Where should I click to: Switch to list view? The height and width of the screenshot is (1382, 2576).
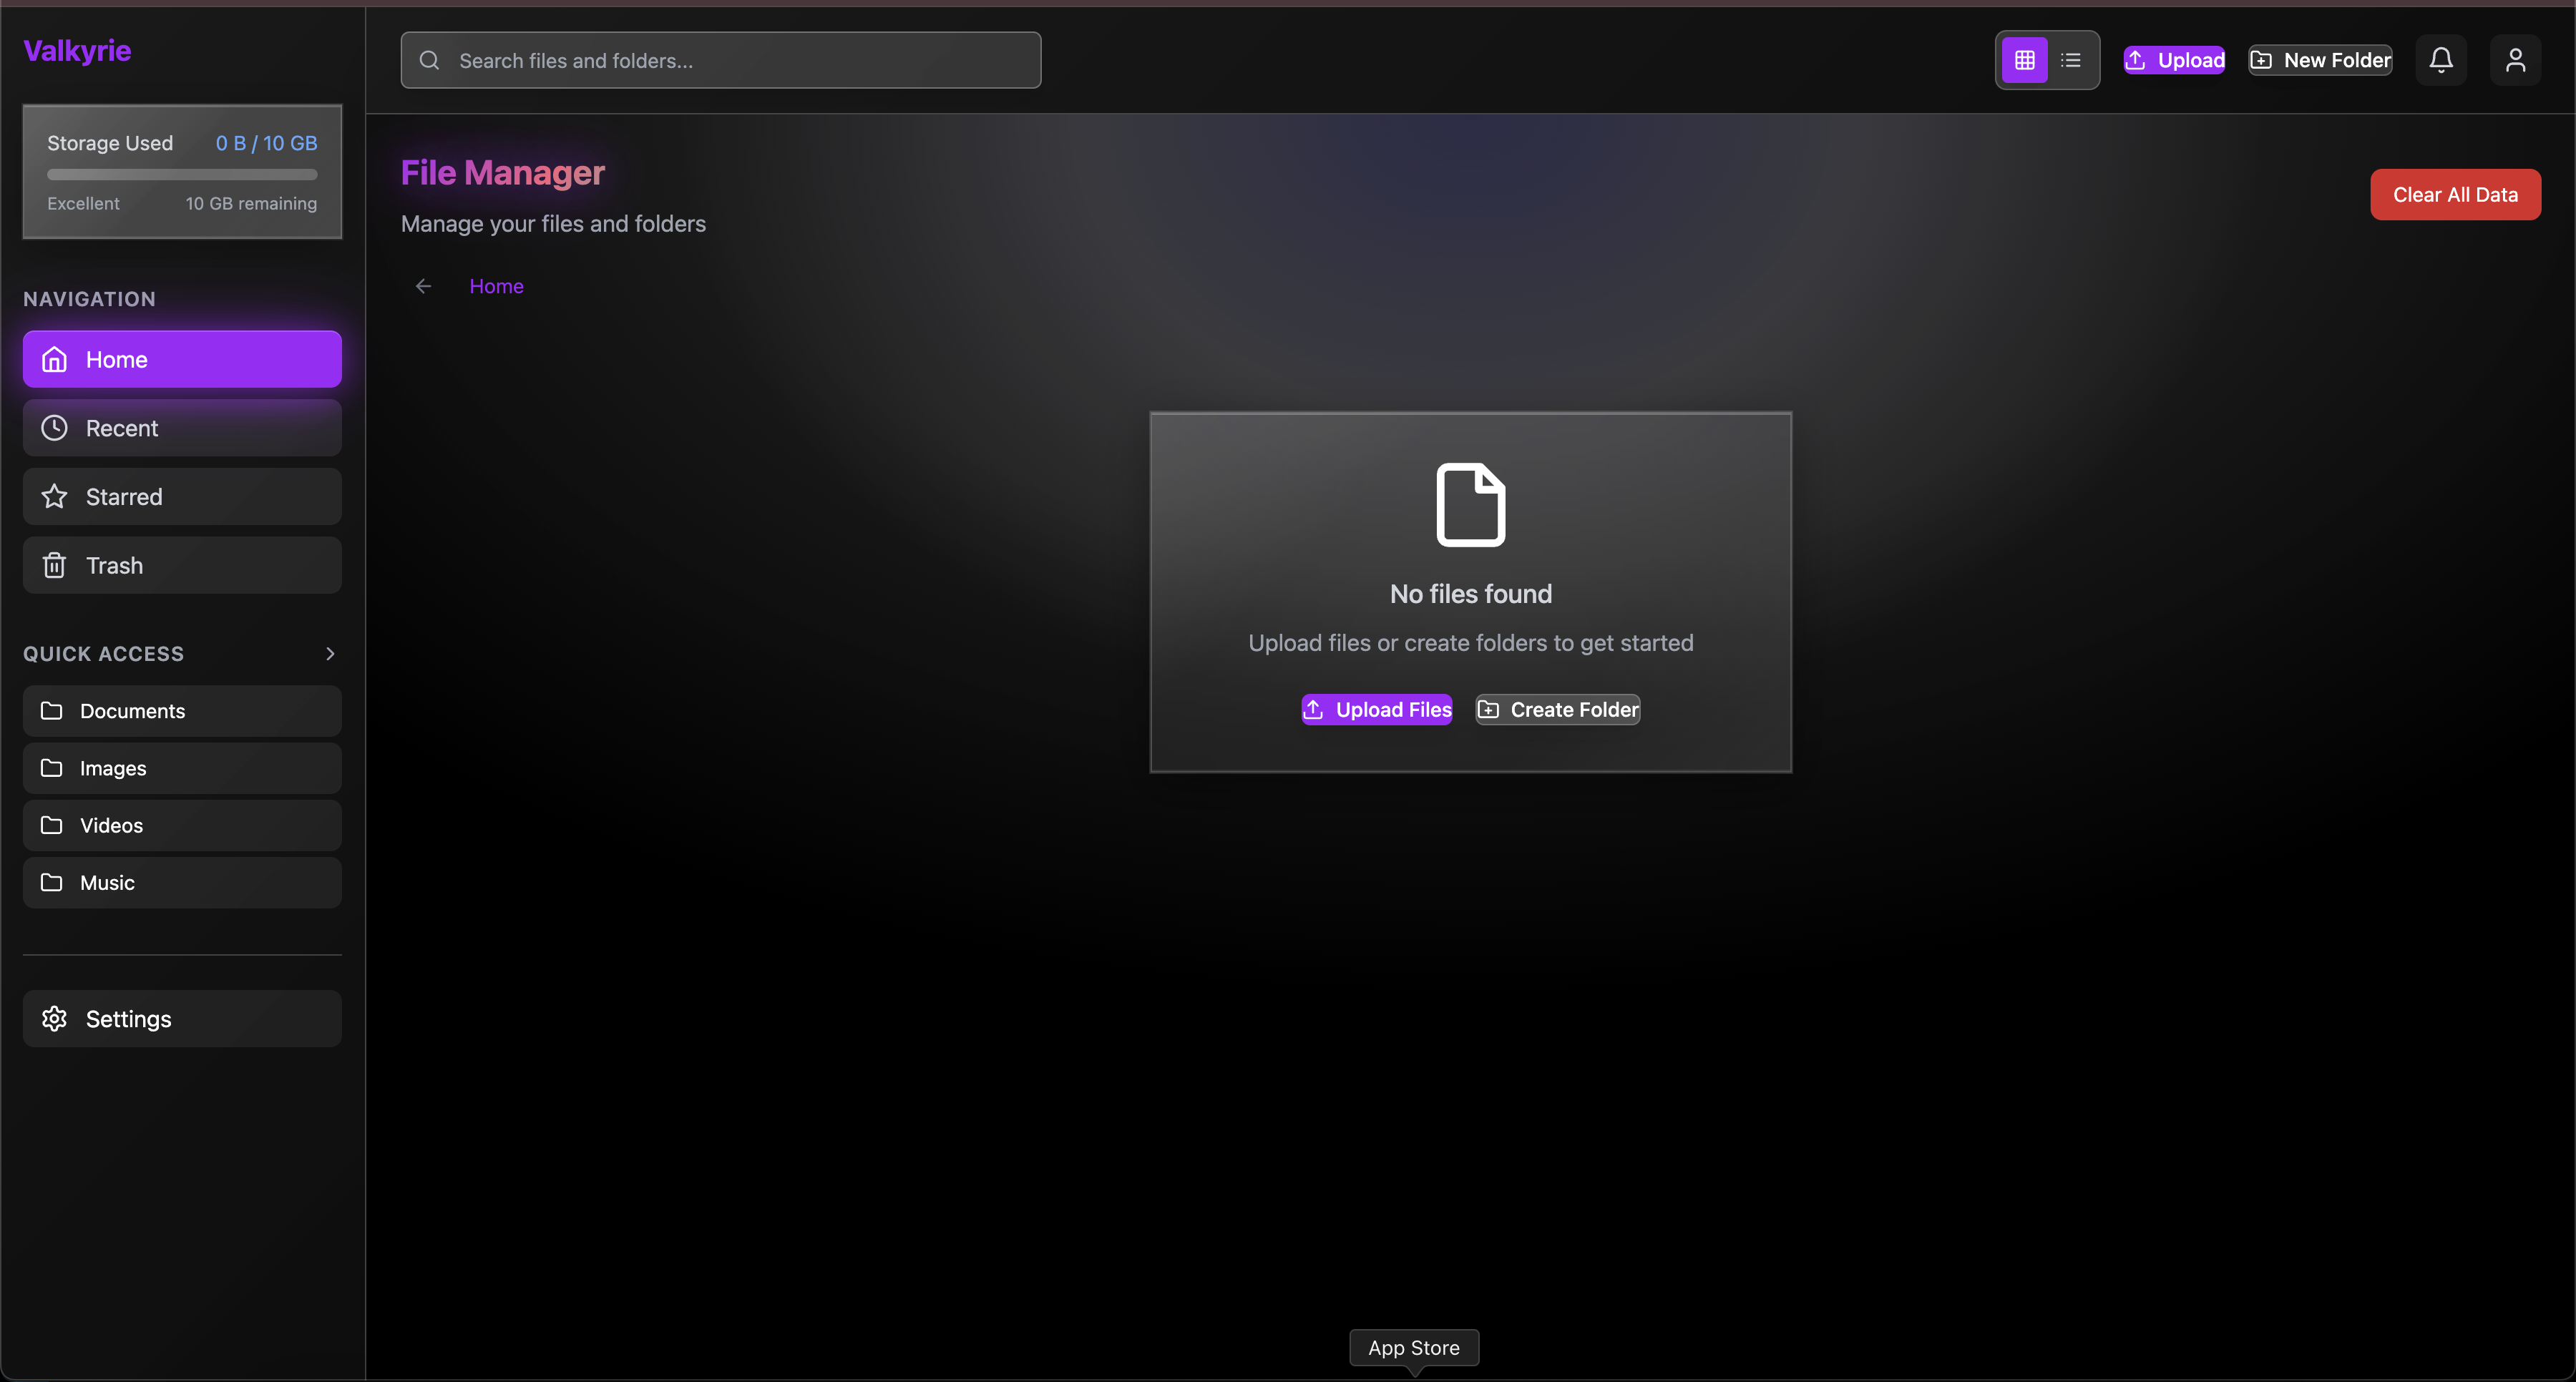tap(2070, 60)
